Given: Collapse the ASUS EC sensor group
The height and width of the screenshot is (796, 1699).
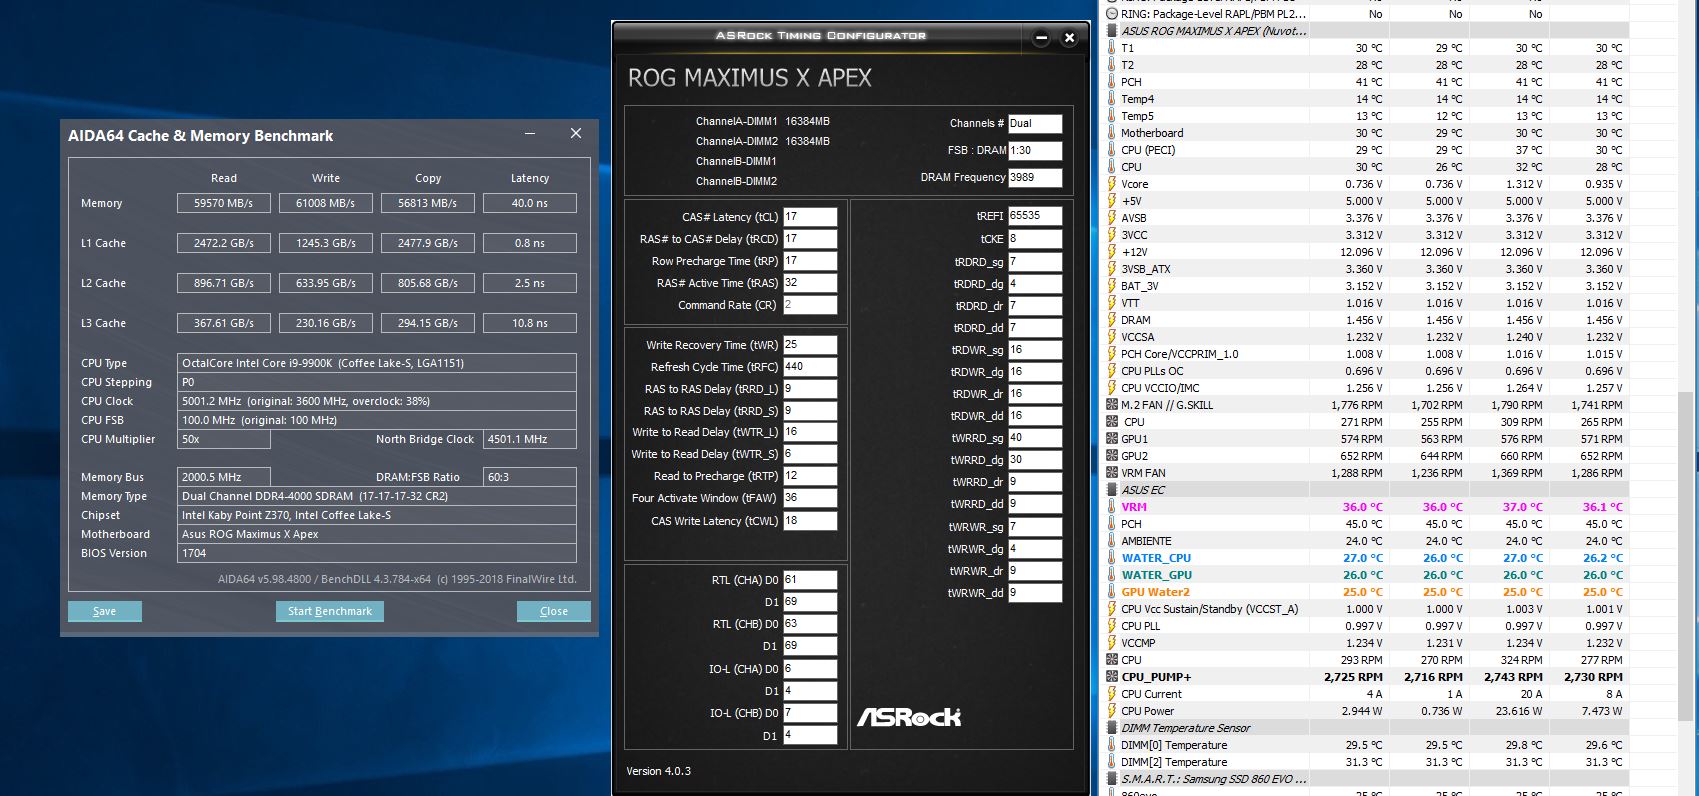Looking at the screenshot, I should pos(1112,490).
